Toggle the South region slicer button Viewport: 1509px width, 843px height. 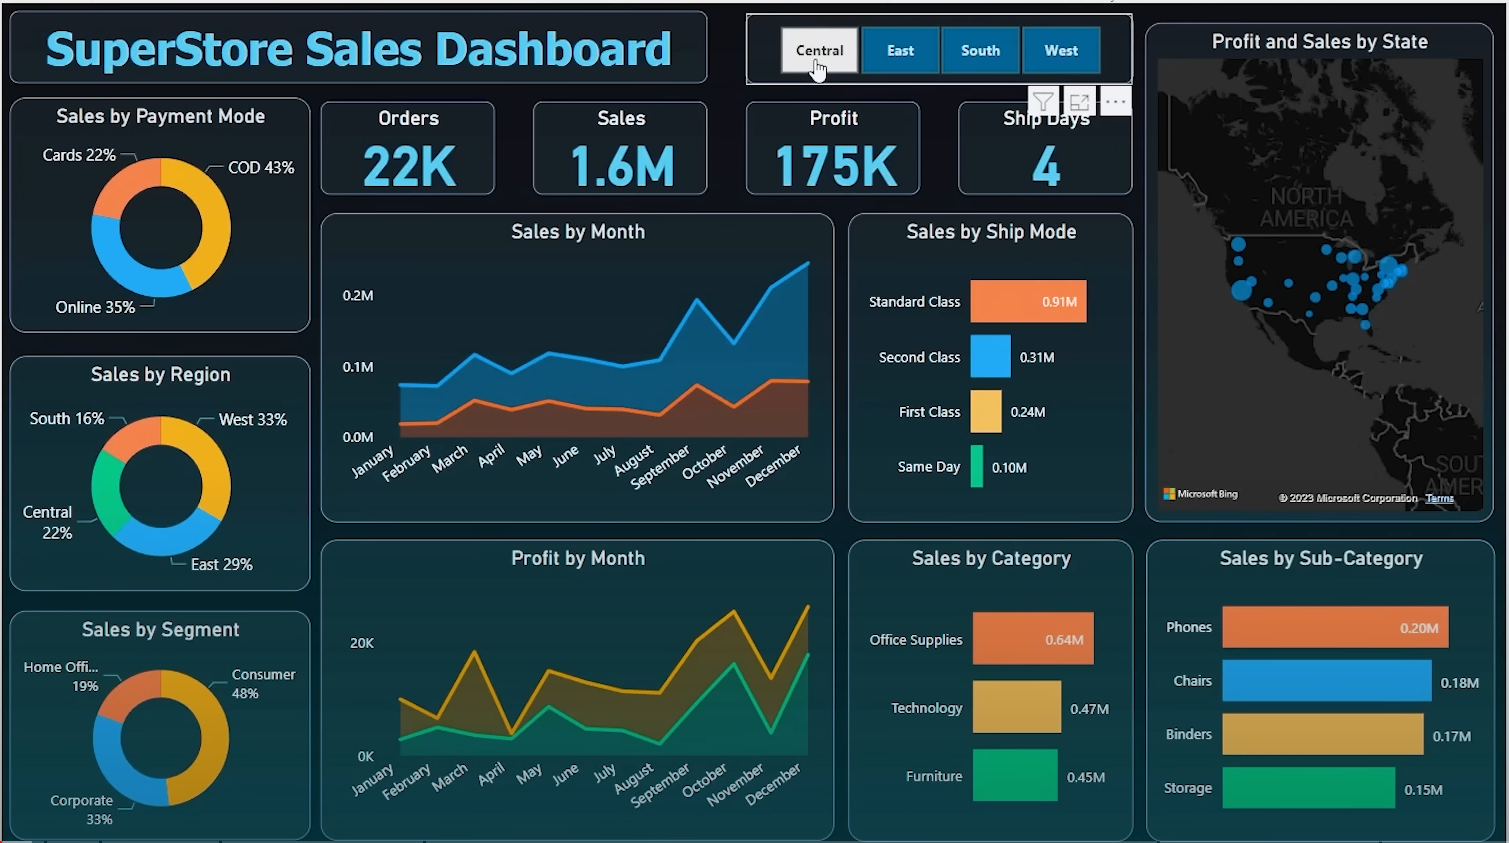[980, 50]
